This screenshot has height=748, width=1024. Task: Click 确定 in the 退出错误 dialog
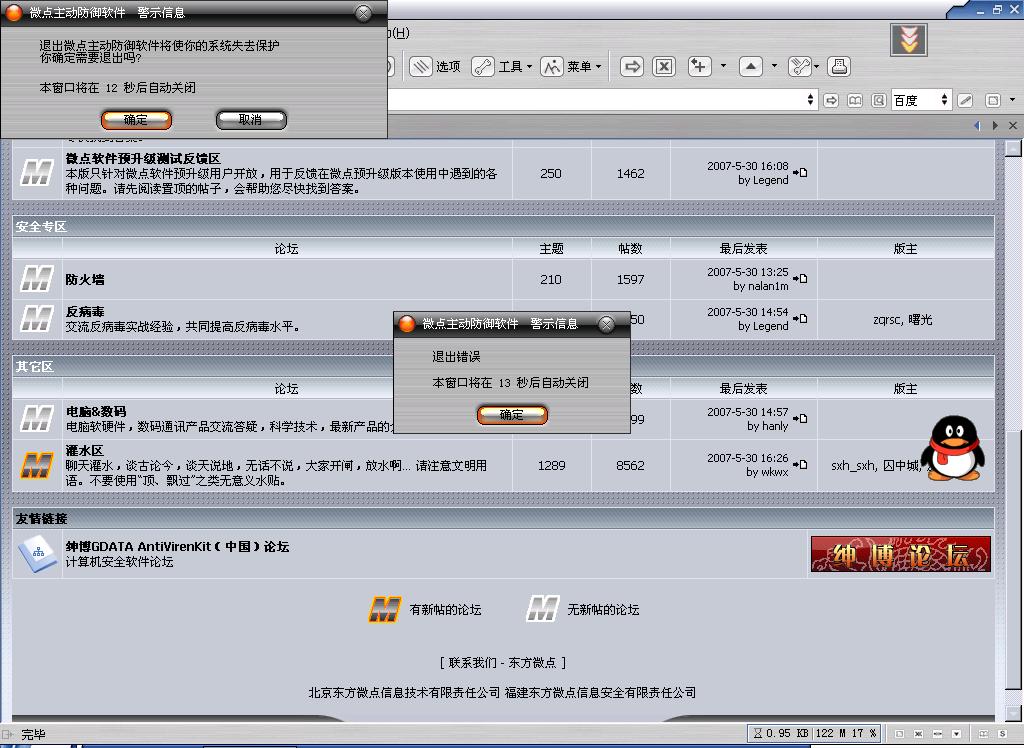512,415
